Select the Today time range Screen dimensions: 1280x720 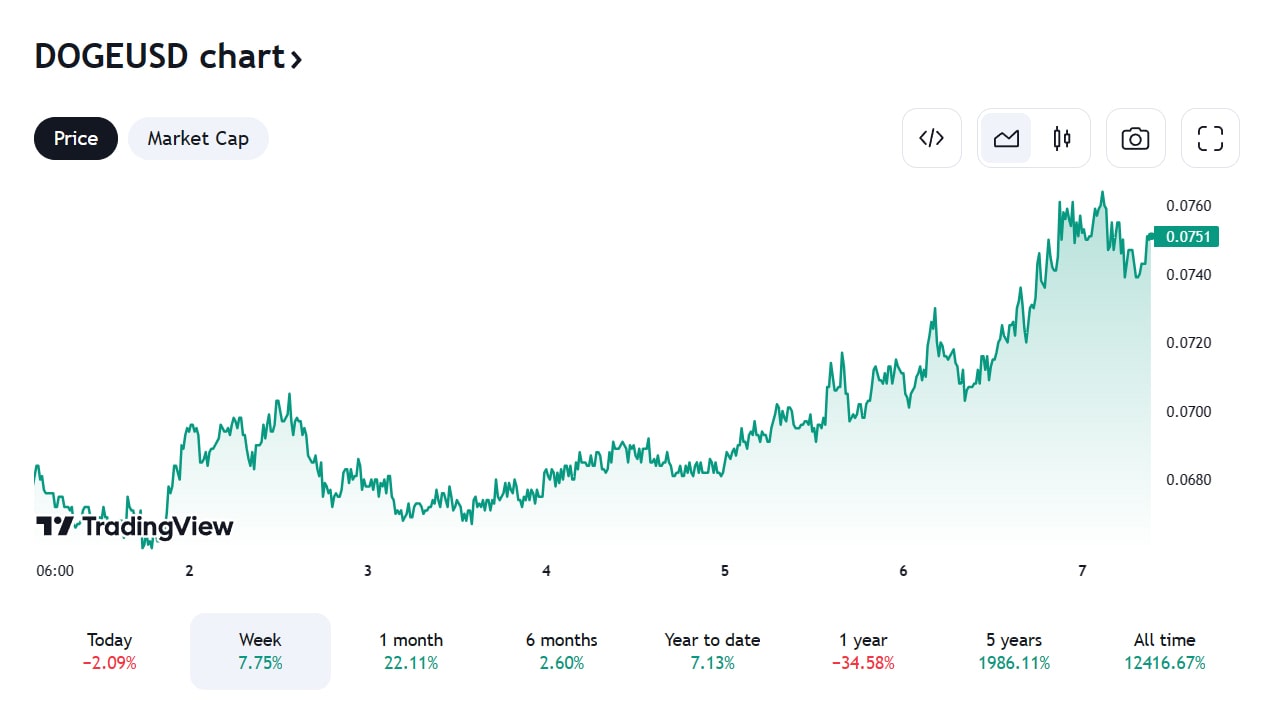[110, 651]
